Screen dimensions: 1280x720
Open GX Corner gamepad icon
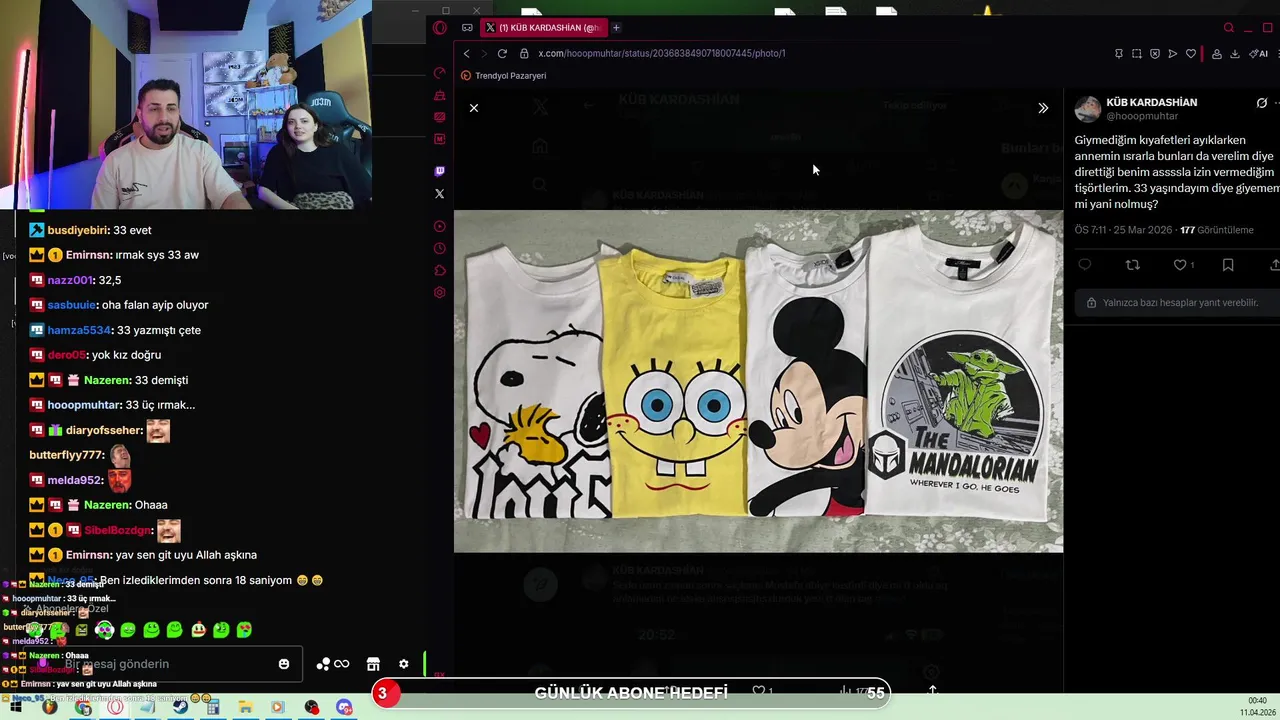[467, 28]
